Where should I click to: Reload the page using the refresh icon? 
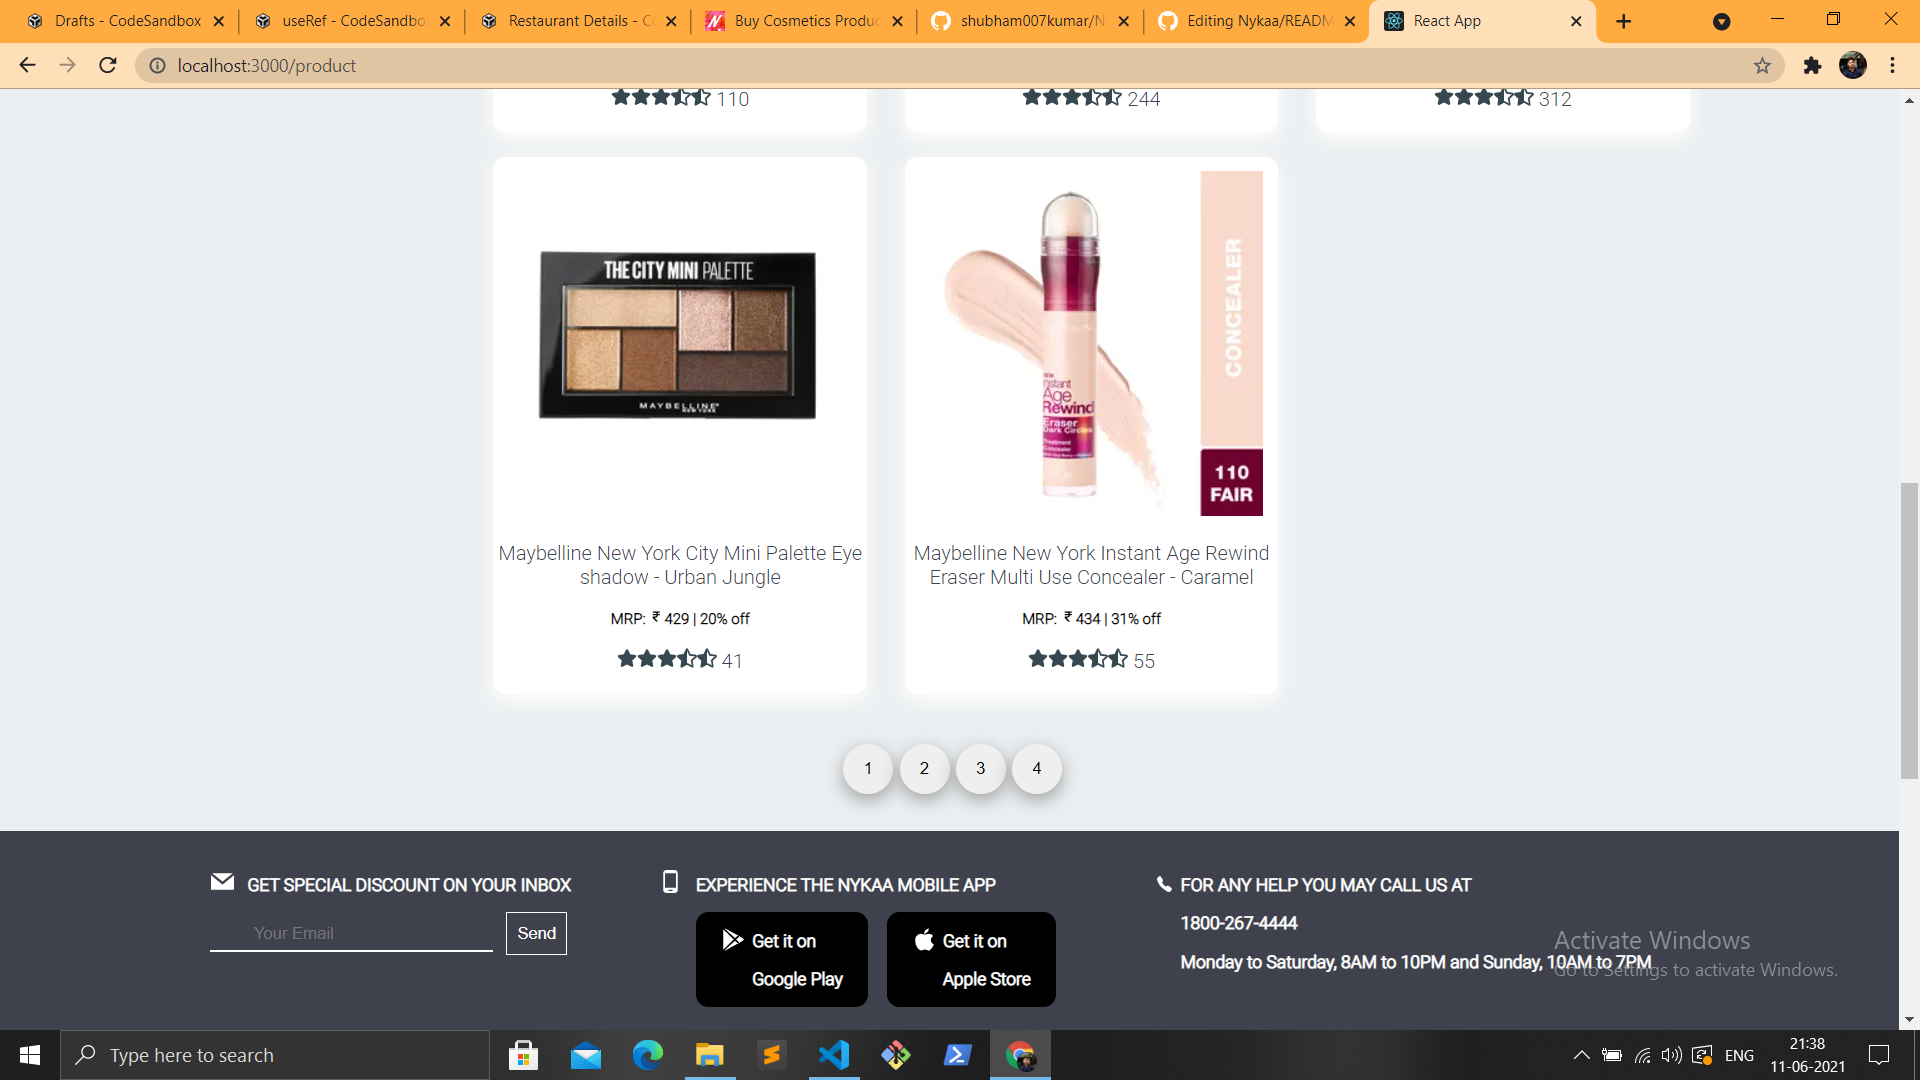tap(107, 66)
